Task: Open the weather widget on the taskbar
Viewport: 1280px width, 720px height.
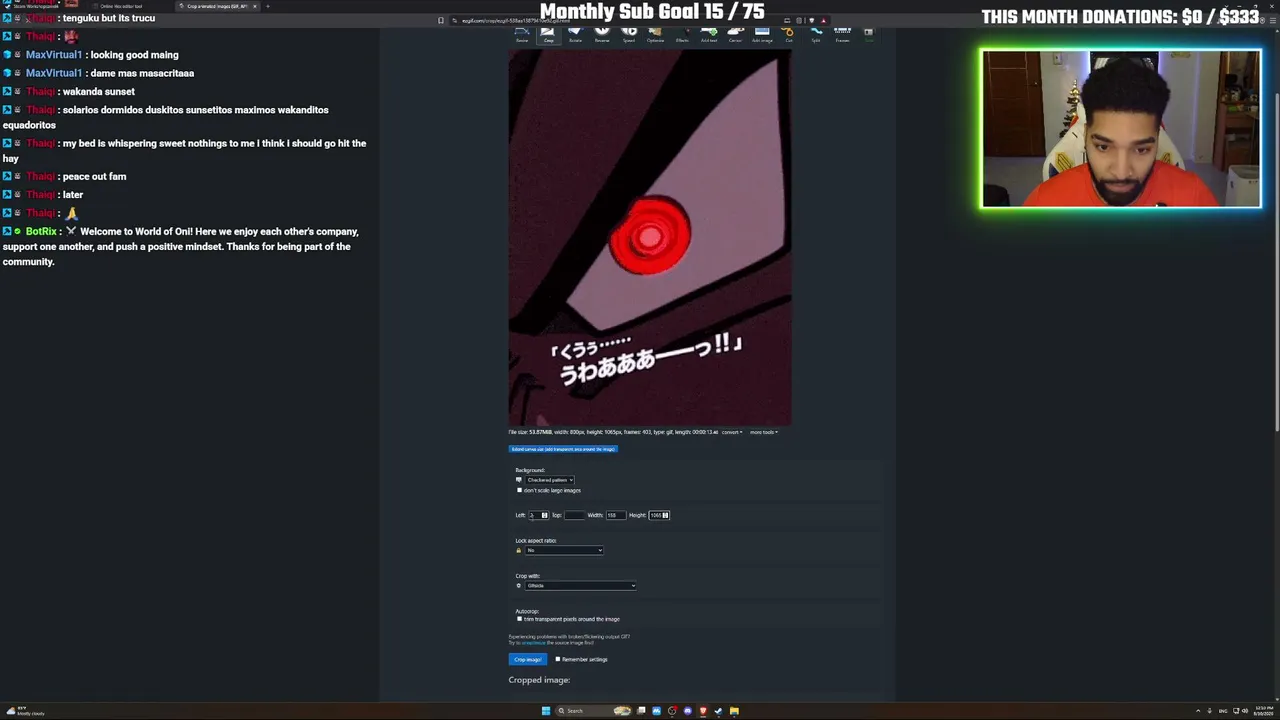Action: click(26, 711)
